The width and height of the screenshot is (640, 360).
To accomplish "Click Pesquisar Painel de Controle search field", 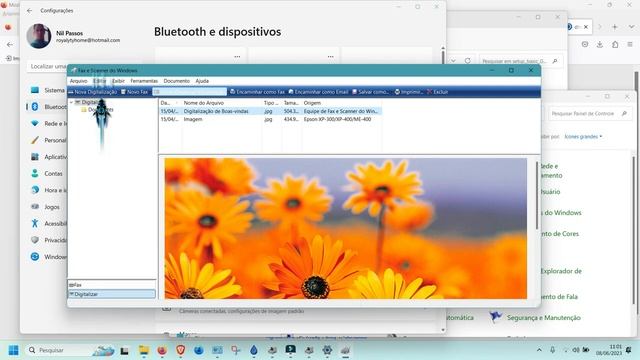I will pos(589,113).
